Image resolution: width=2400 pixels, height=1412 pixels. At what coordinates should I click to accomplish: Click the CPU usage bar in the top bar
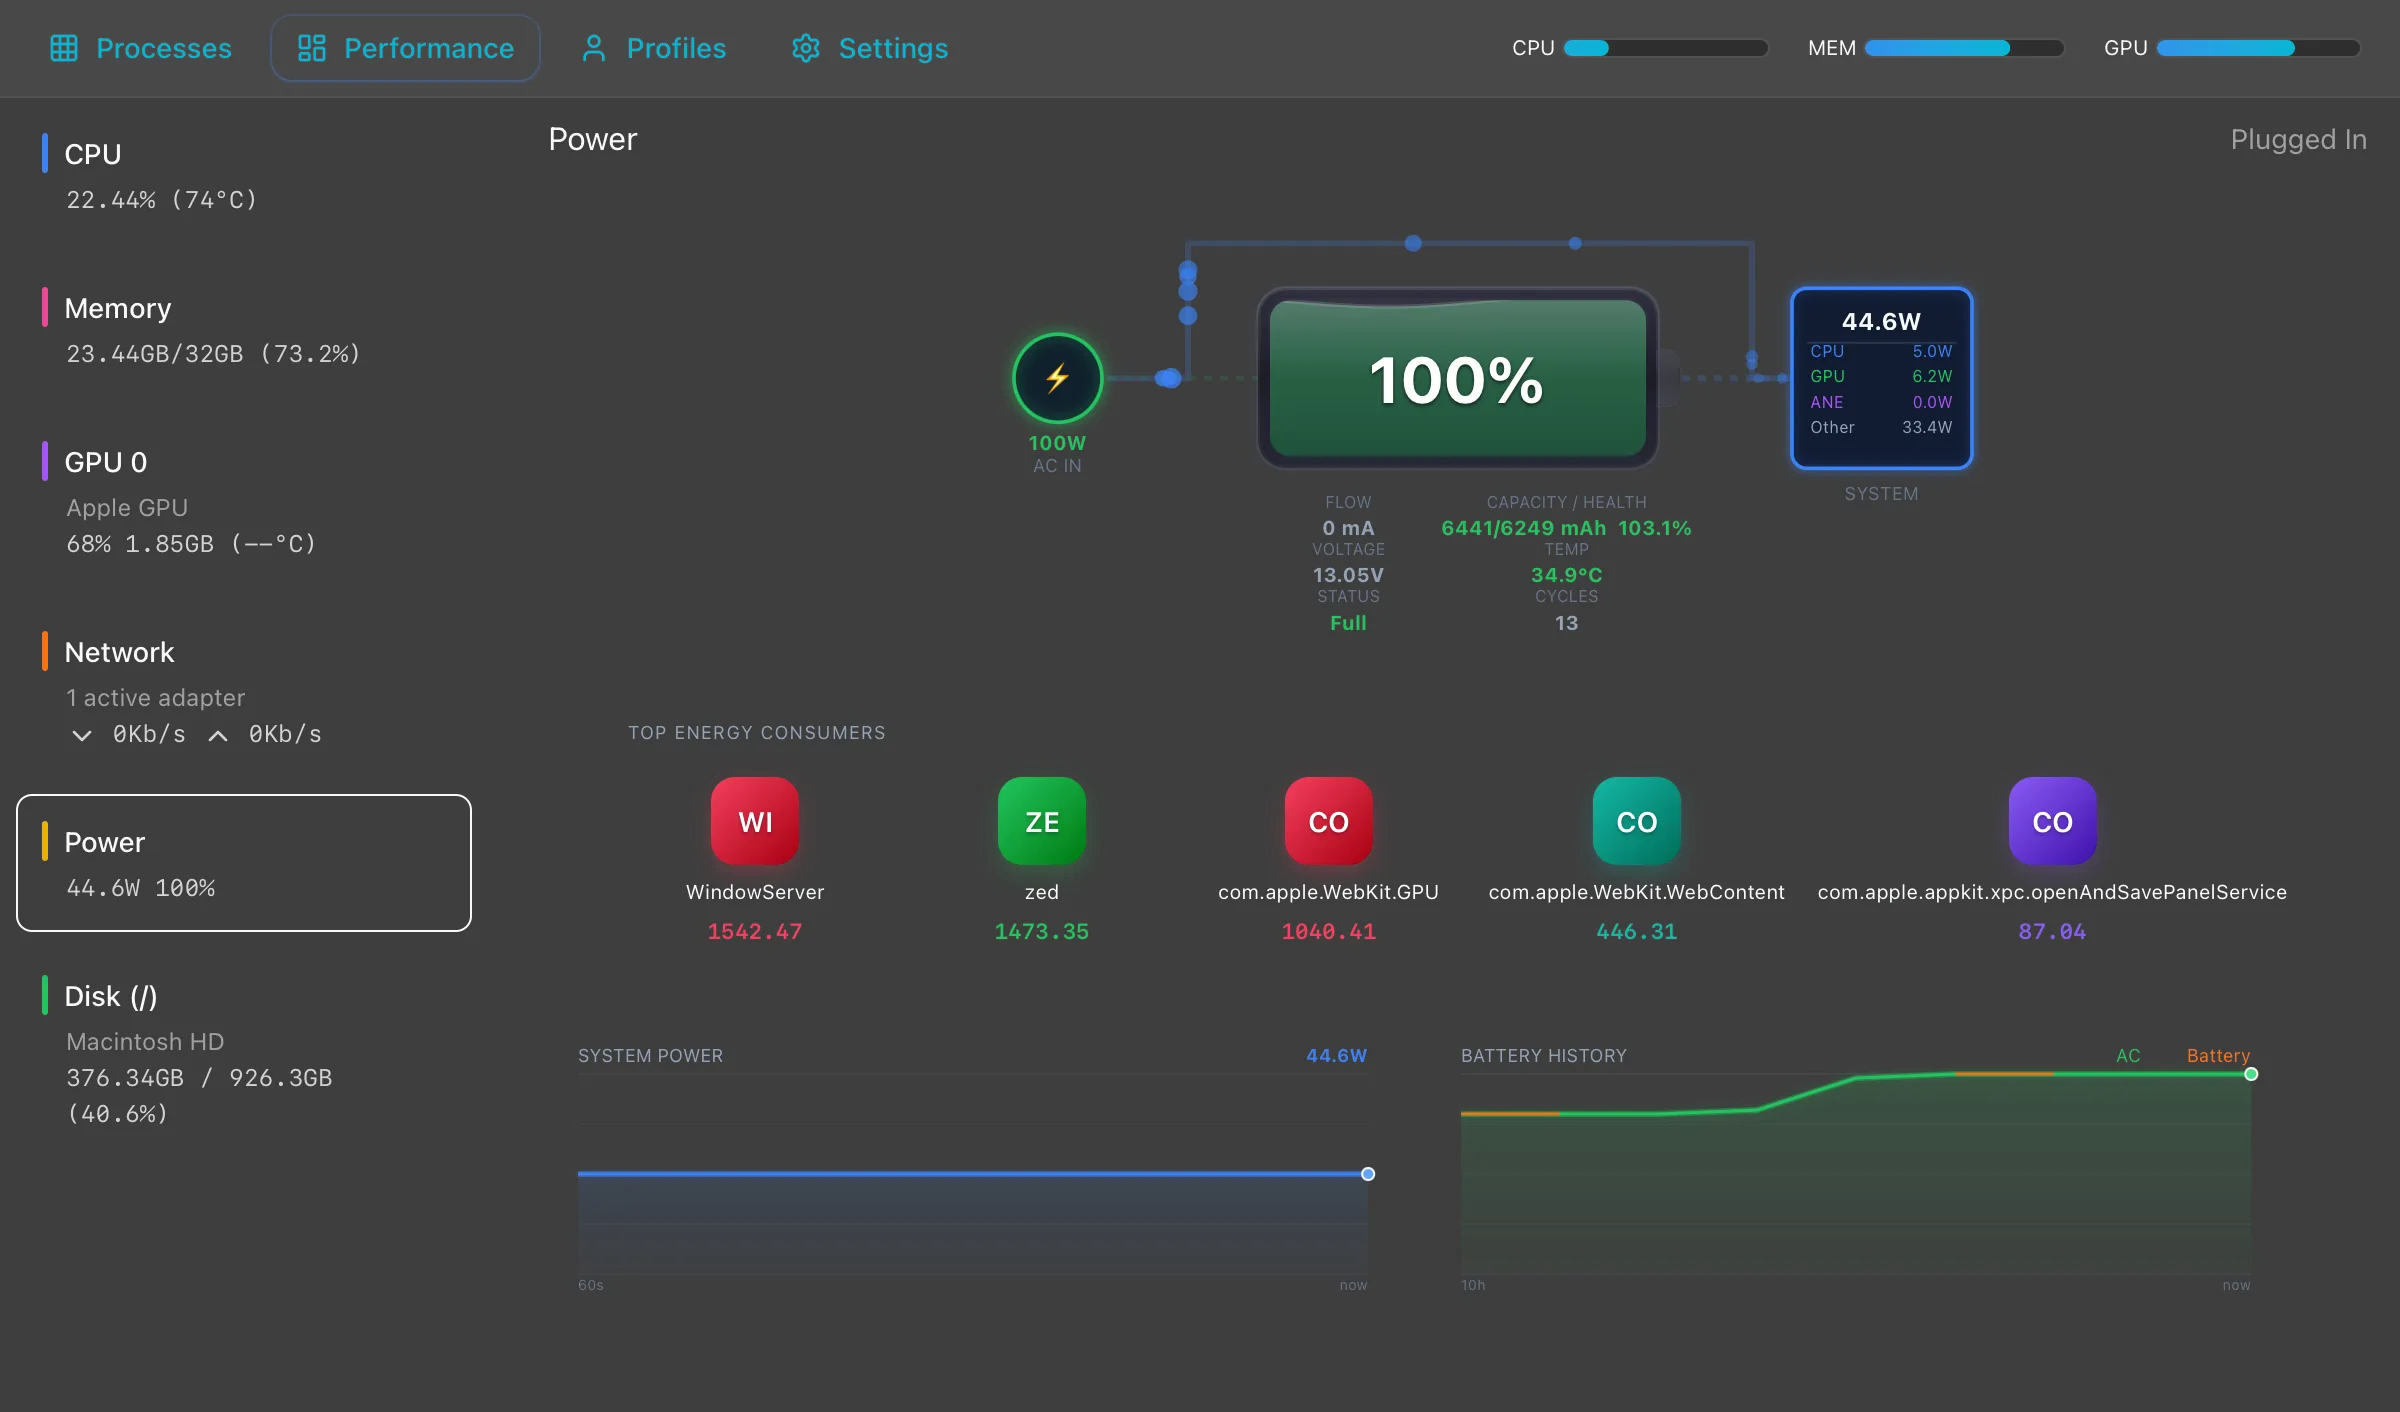(x=1667, y=47)
